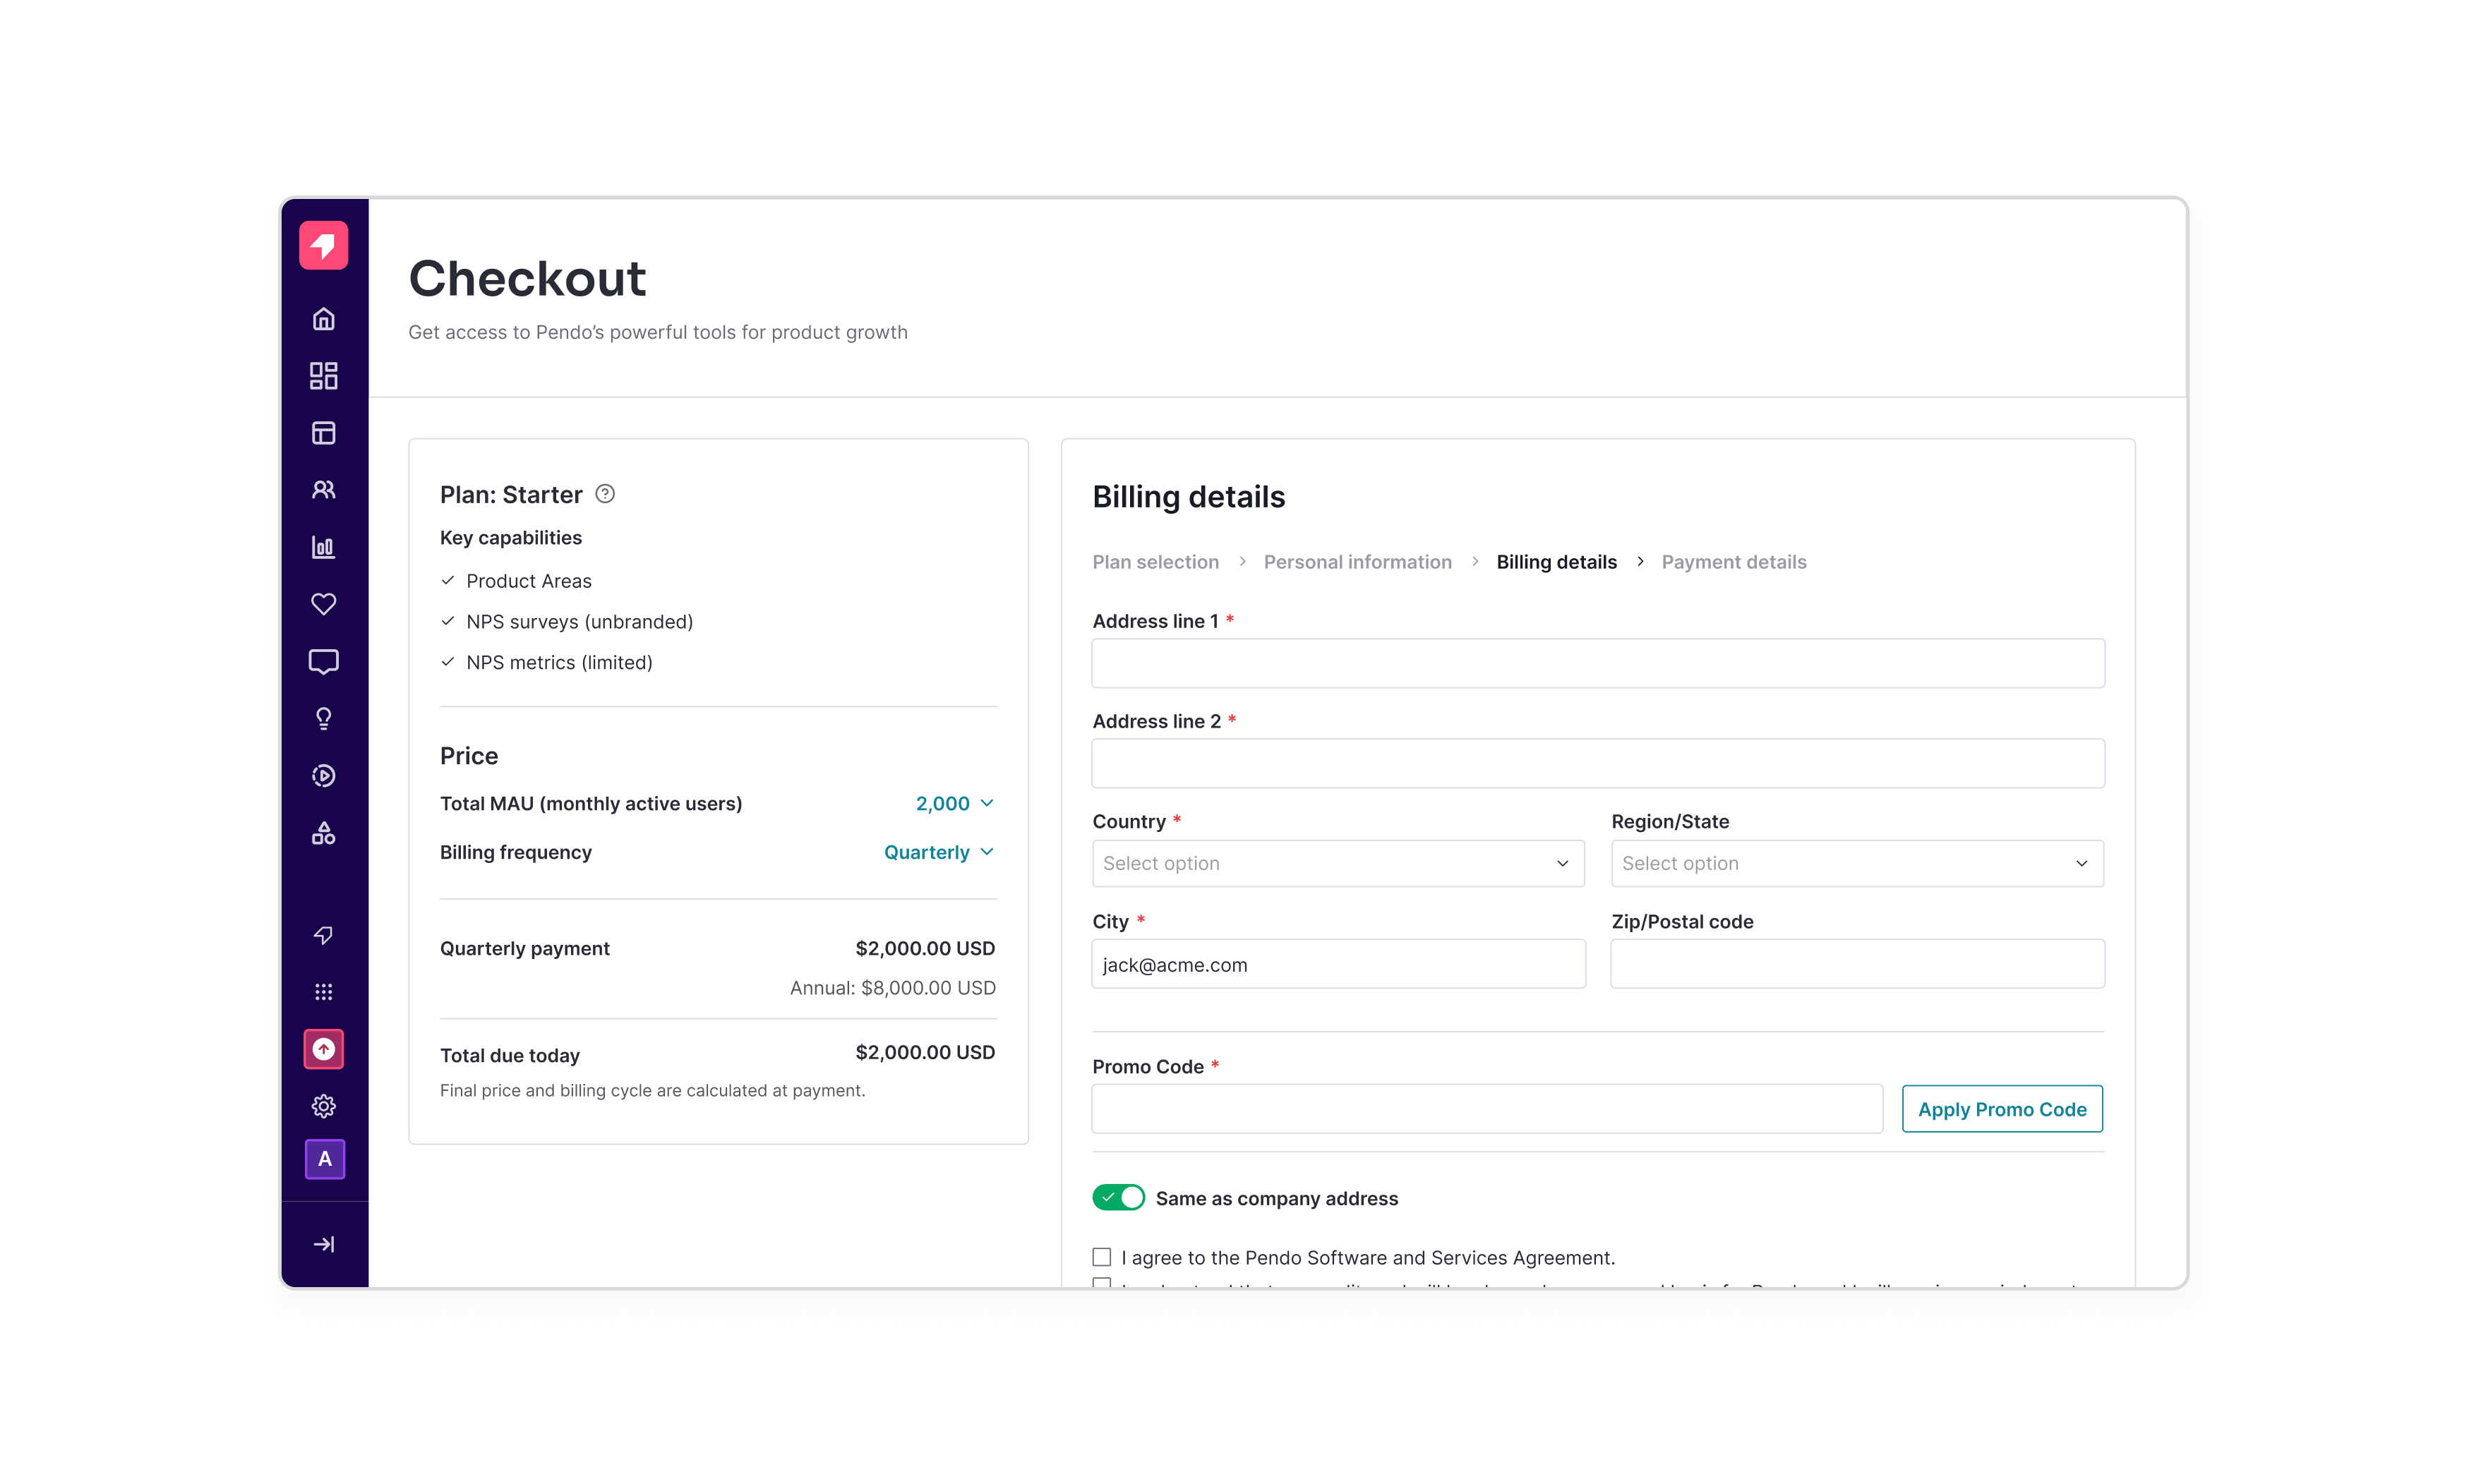
Task: Open the Settings gear icon
Action: click(323, 1106)
